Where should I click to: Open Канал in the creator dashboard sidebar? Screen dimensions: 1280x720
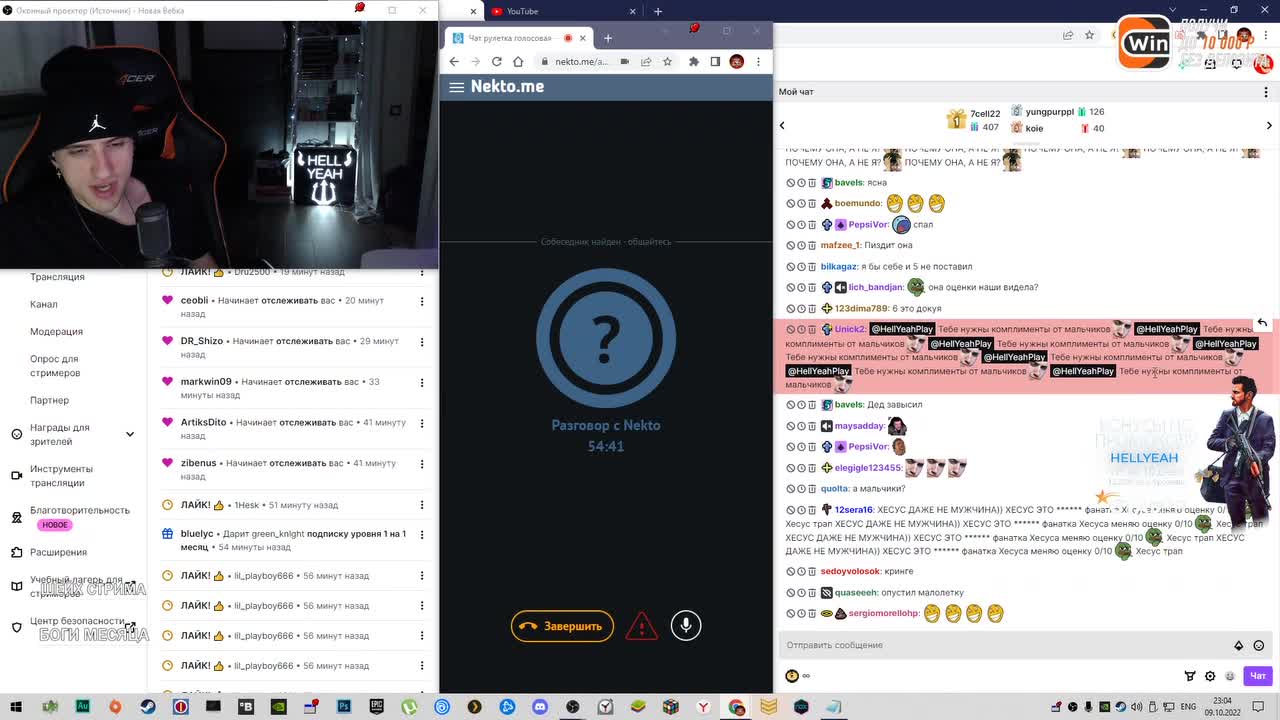pos(44,304)
